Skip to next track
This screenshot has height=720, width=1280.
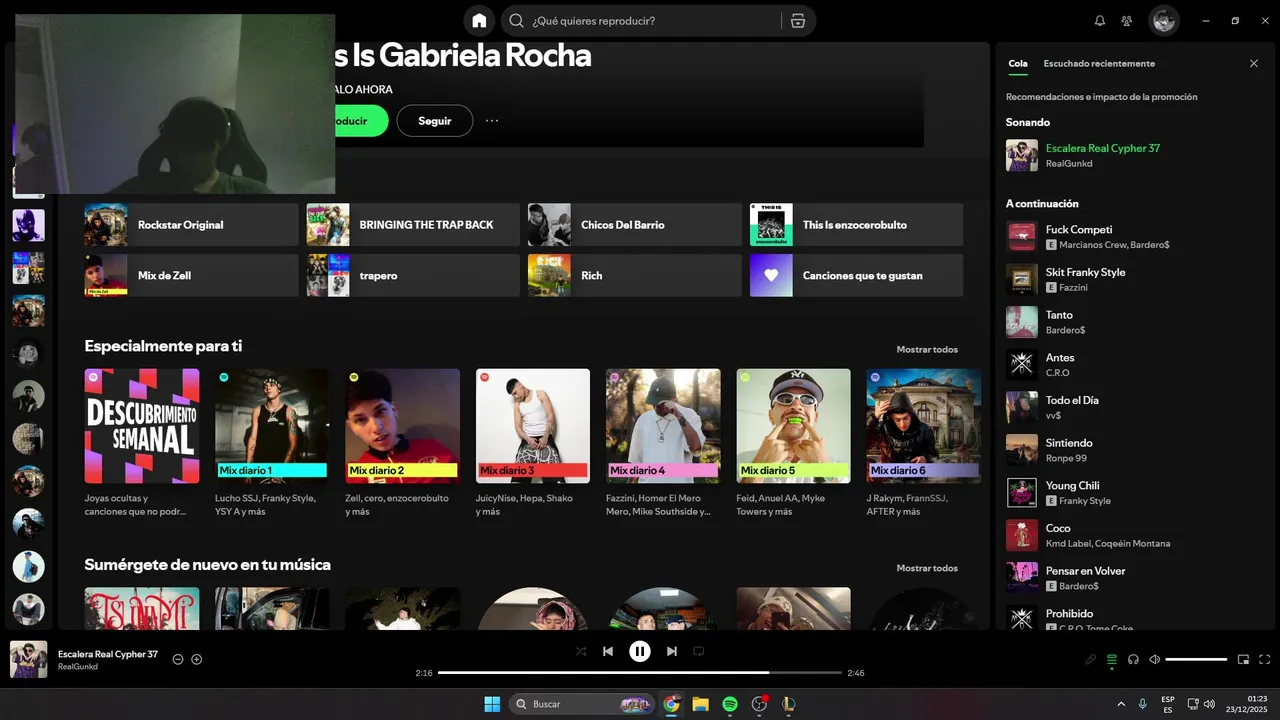point(672,651)
